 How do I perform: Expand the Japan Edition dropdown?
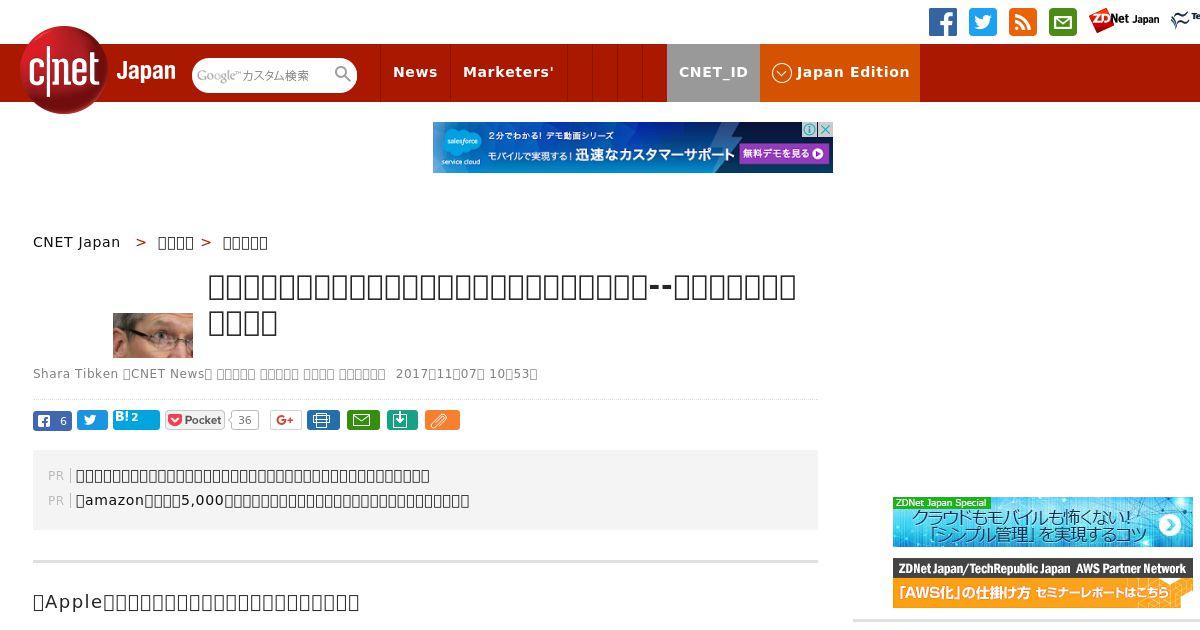(x=840, y=72)
